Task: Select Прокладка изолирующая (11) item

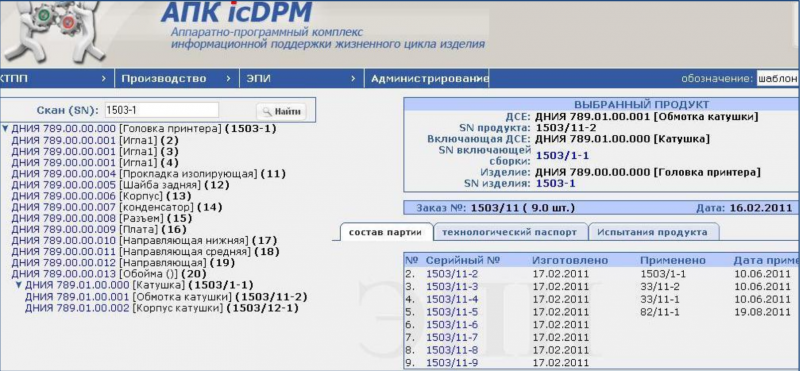Action: click(148, 174)
